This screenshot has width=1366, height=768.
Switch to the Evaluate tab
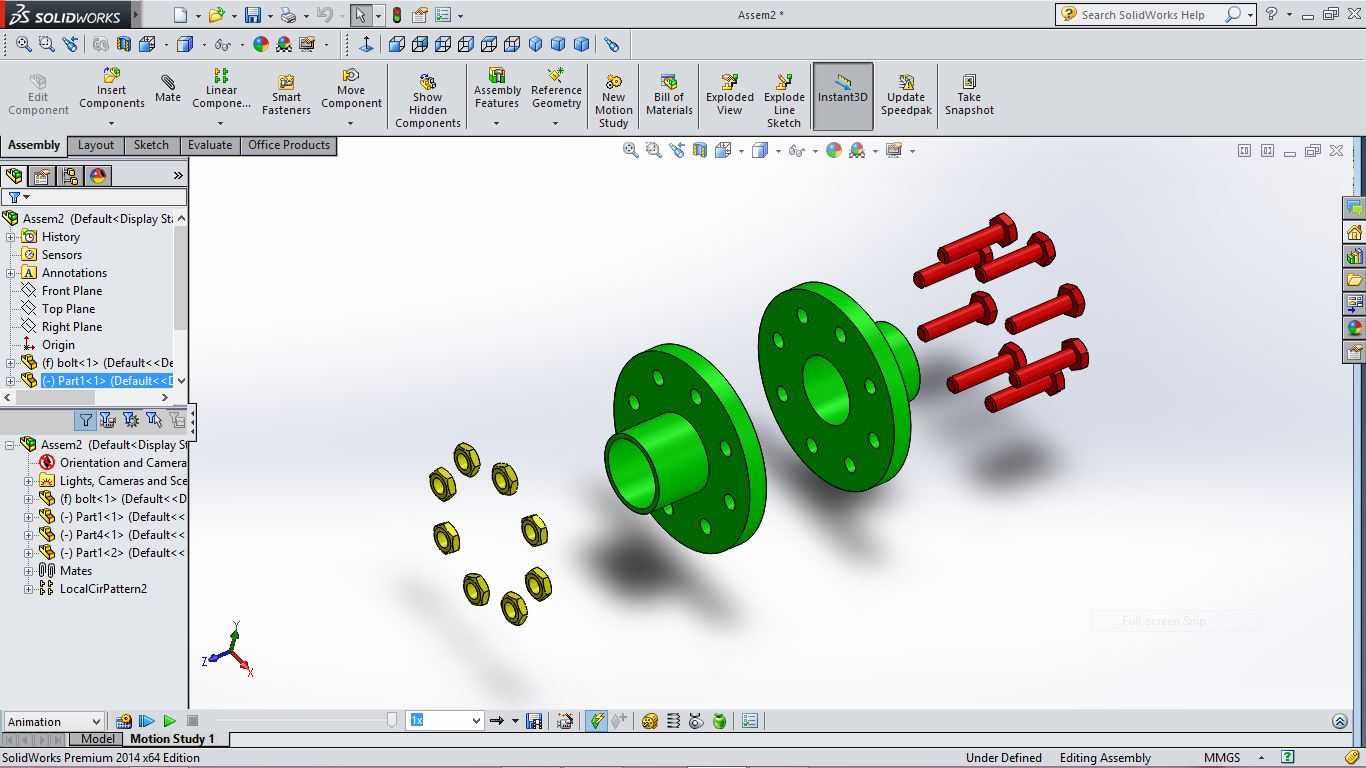tap(210, 146)
